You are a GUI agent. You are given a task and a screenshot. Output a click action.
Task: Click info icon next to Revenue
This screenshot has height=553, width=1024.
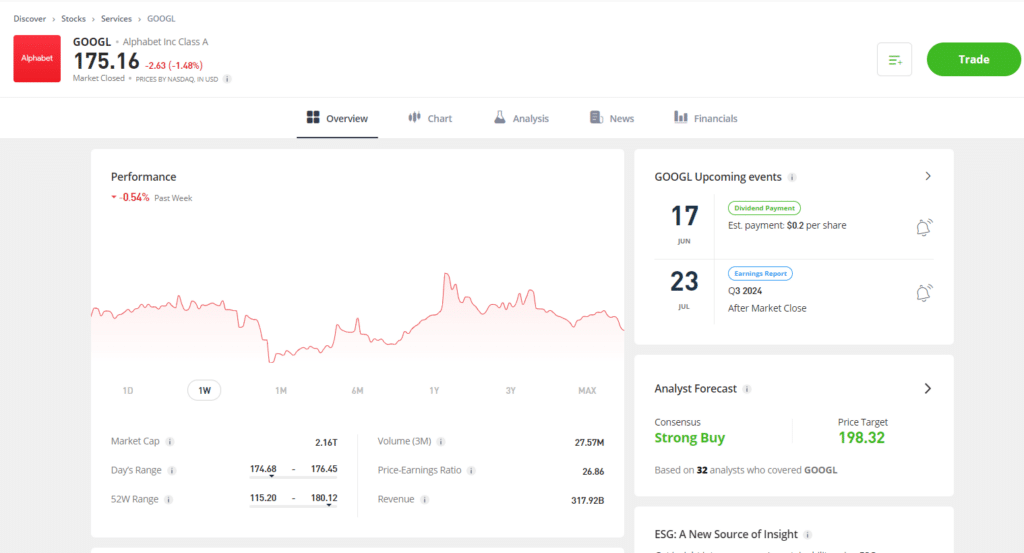(x=424, y=500)
